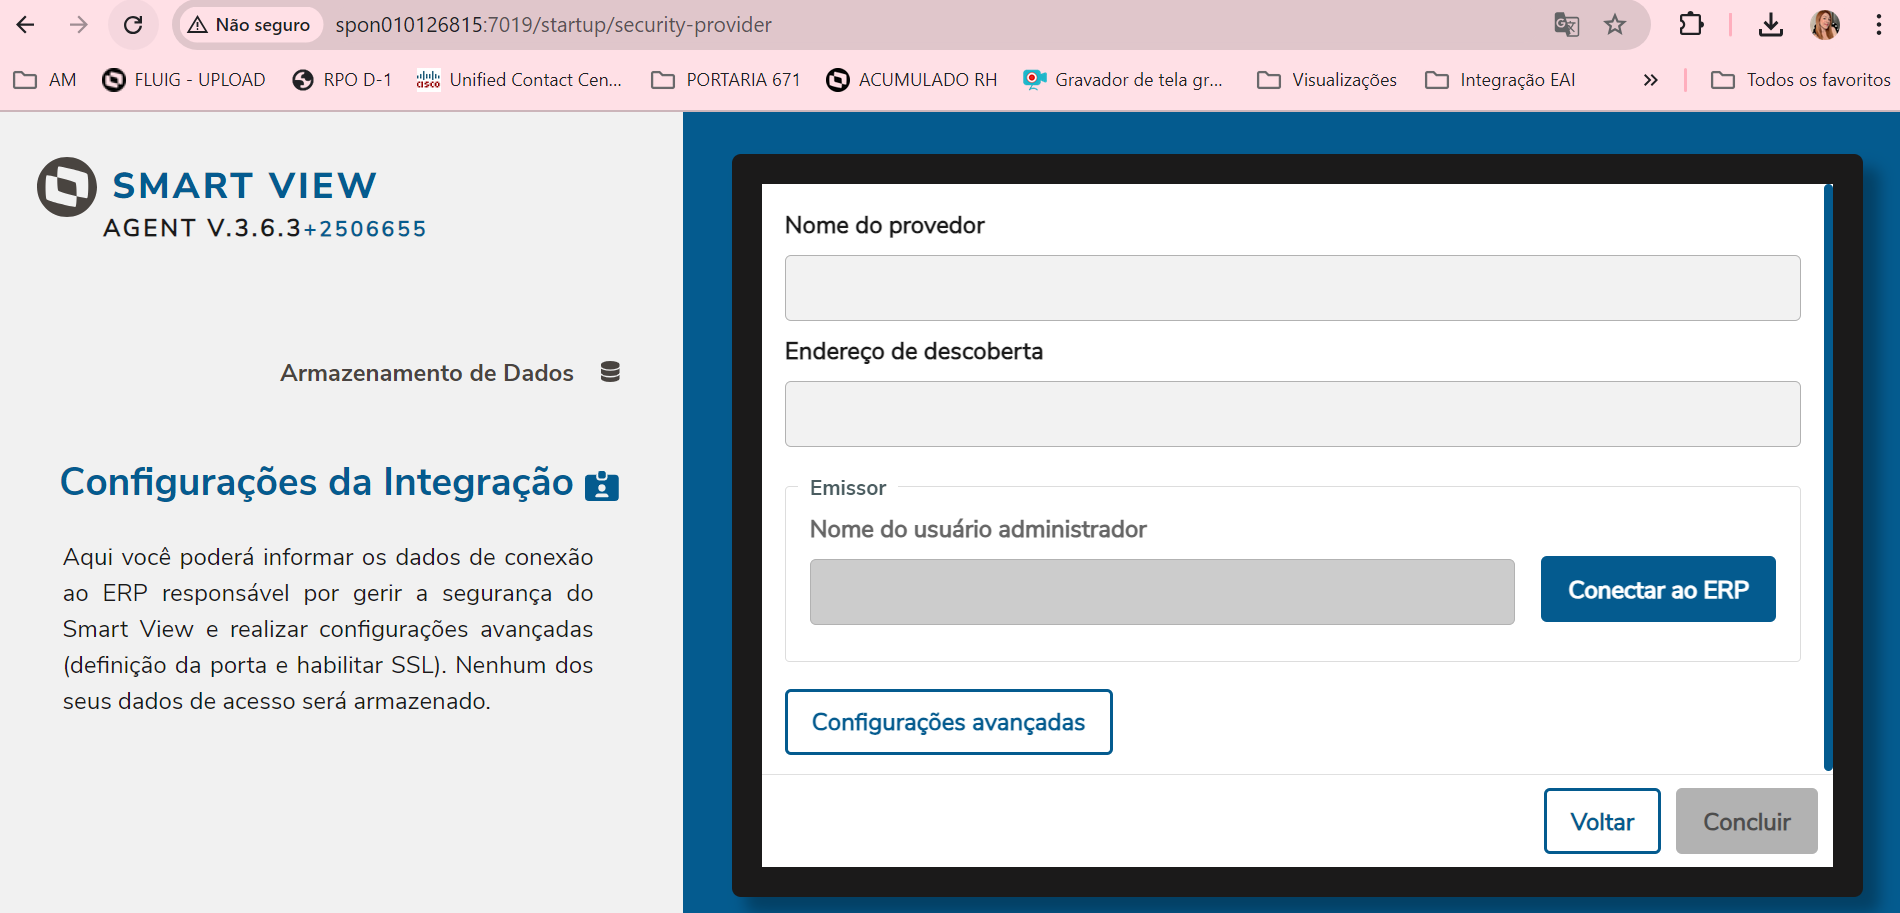Screen dimensions: 1900x913
Task: Click the 'Emissor' group label
Action: coord(848,488)
